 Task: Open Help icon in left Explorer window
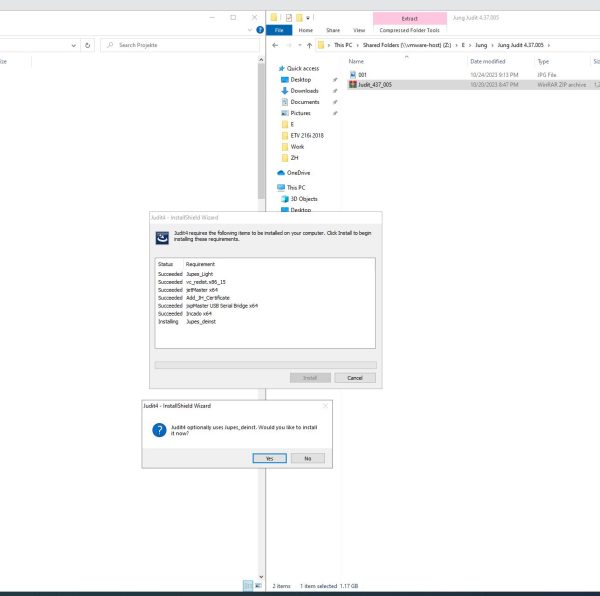(x=260, y=30)
